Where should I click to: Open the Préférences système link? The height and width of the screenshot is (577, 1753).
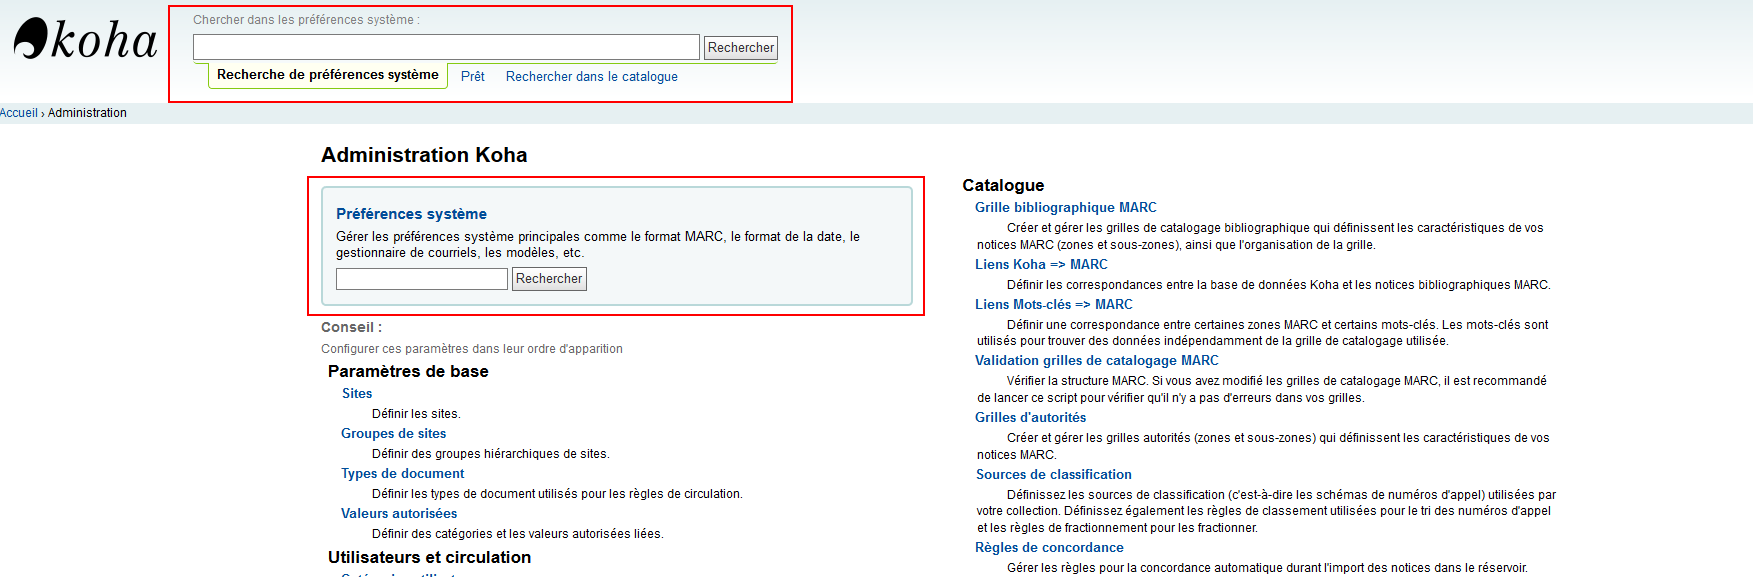tap(411, 214)
